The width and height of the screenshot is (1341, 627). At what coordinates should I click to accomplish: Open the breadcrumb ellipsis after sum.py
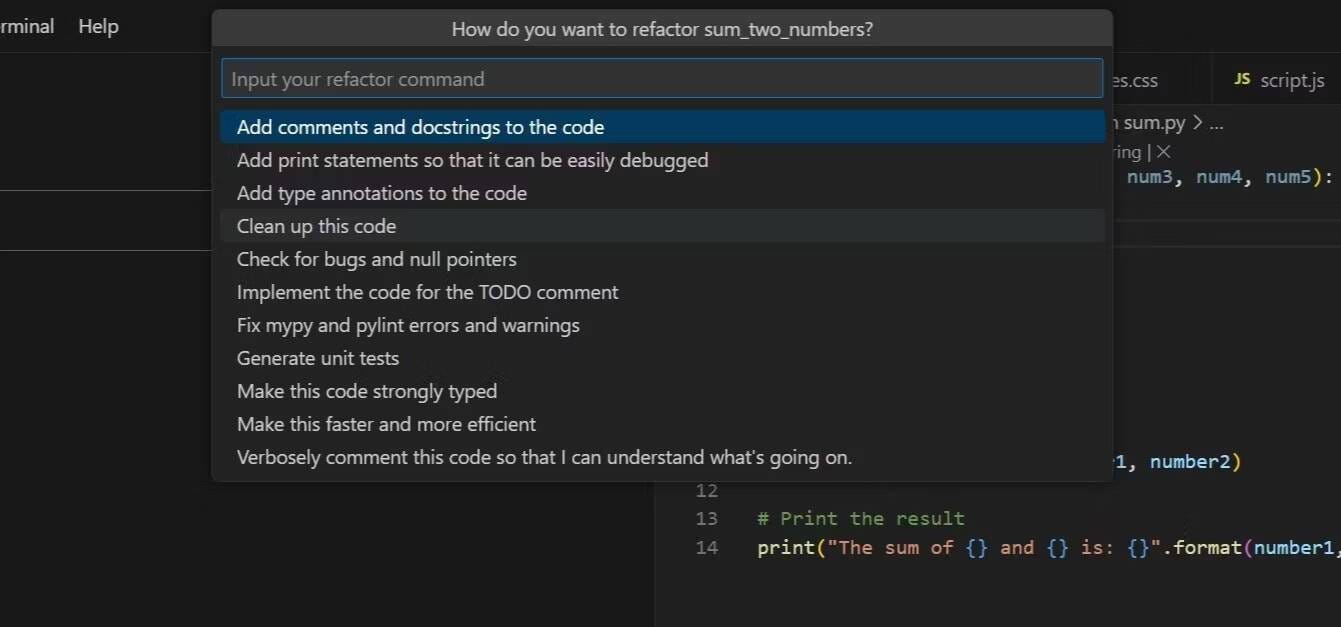point(1215,123)
